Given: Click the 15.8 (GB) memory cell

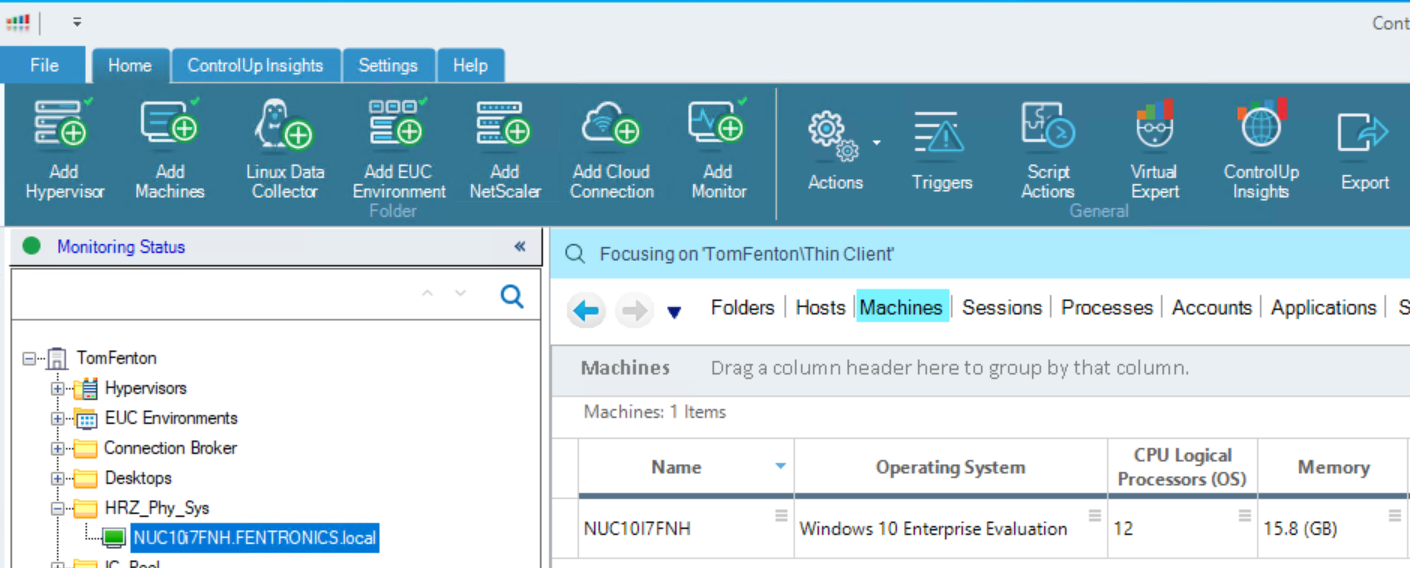Looking at the screenshot, I should [1333, 528].
